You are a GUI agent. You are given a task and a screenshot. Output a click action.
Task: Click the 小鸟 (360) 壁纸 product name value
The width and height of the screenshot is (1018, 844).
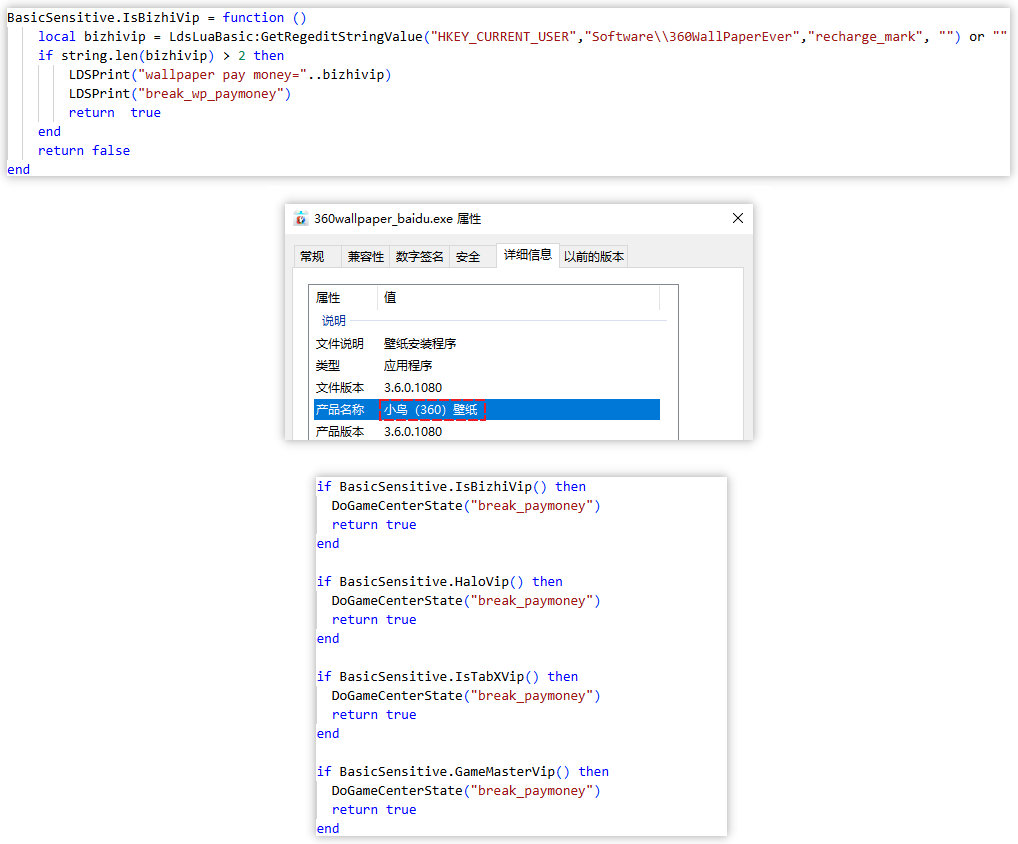[x=433, y=410]
